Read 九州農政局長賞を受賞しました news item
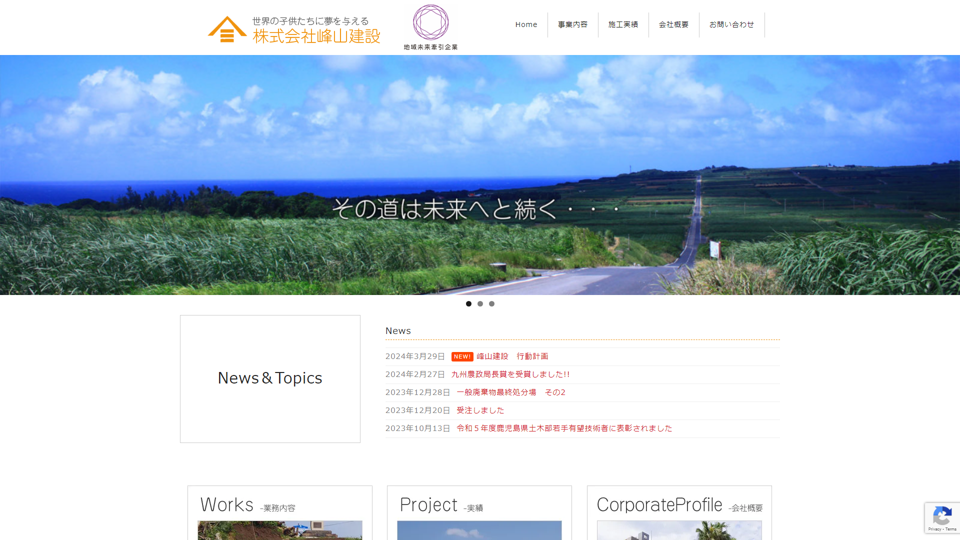 click(510, 375)
